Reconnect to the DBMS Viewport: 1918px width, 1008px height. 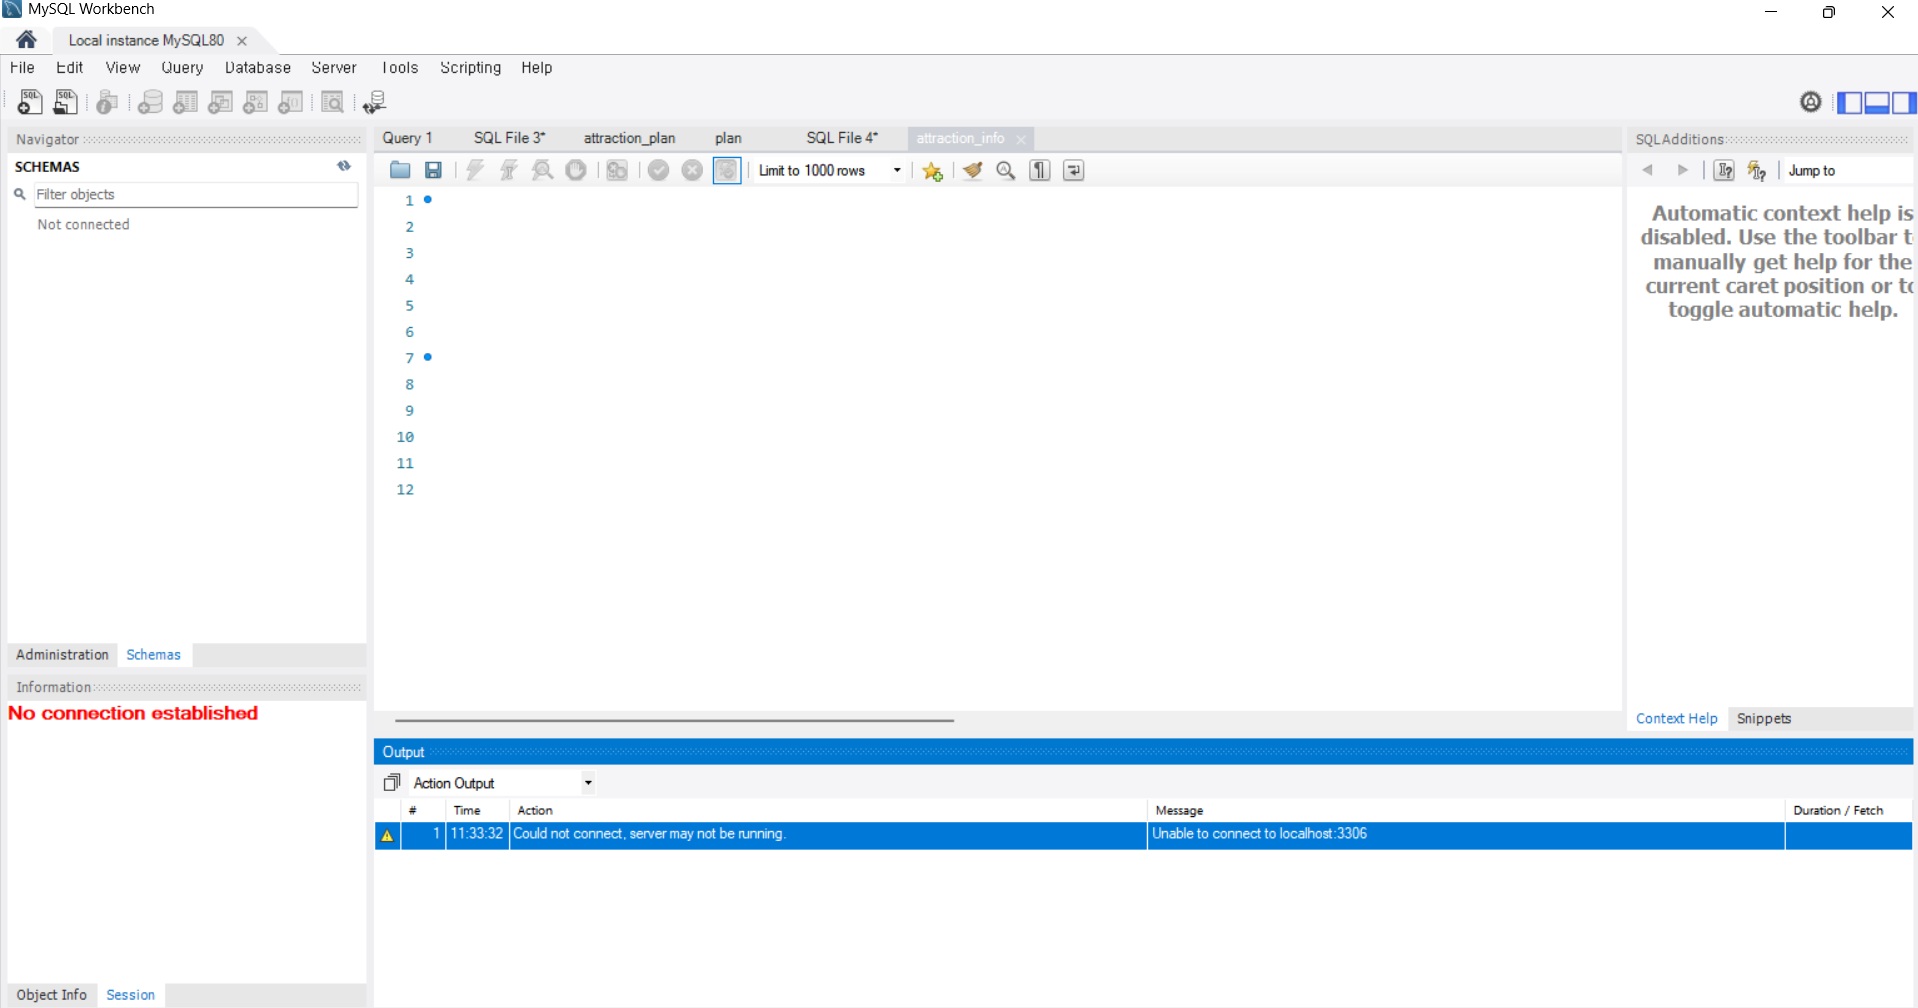[375, 102]
